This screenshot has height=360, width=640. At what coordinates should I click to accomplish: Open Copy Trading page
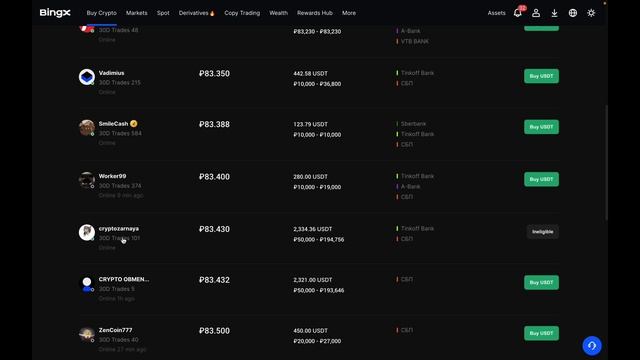click(242, 13)
